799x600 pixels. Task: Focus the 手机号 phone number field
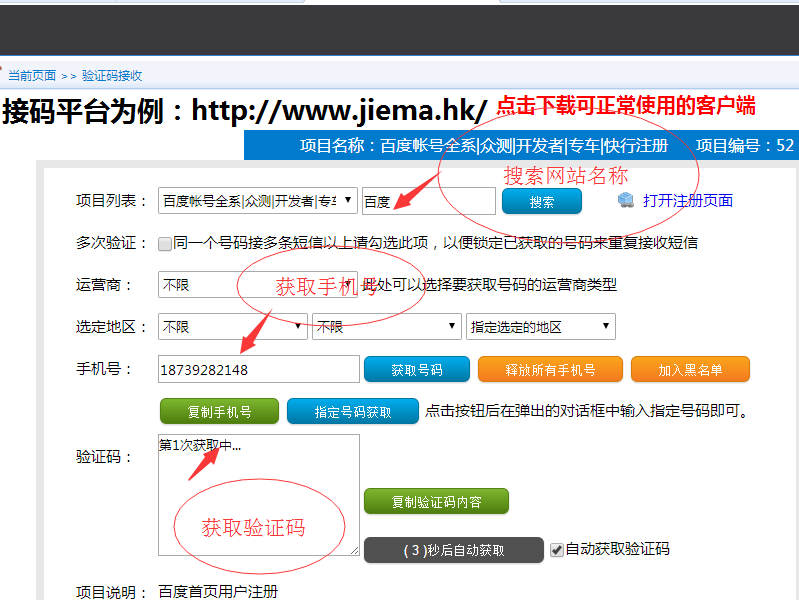pyautogui.click(x=258, y=369)
